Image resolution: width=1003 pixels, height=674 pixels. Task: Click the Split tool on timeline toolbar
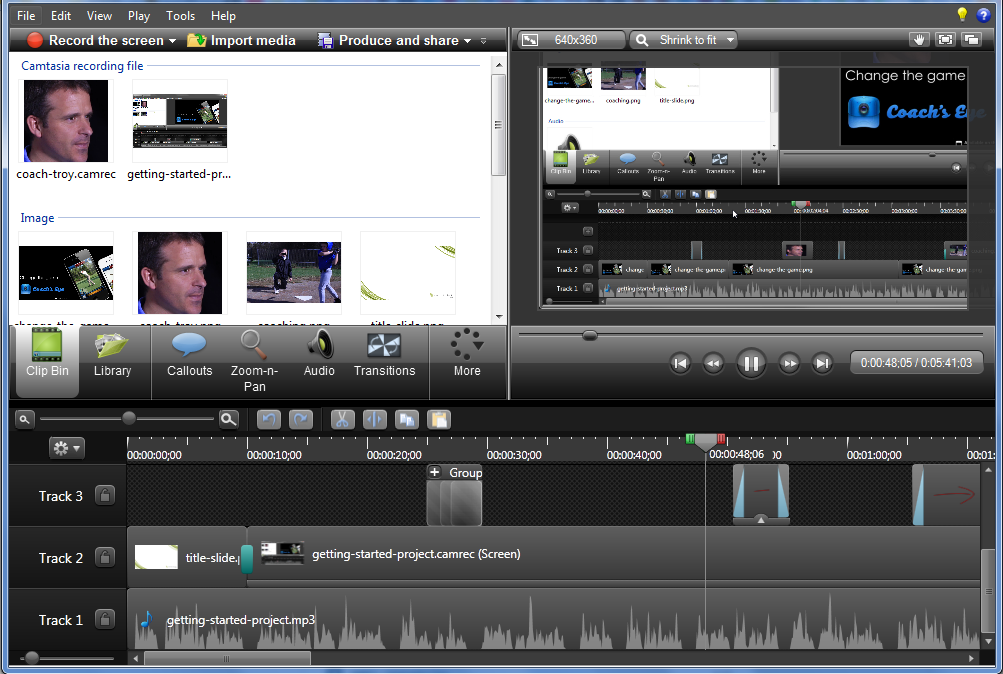point(374,420)
